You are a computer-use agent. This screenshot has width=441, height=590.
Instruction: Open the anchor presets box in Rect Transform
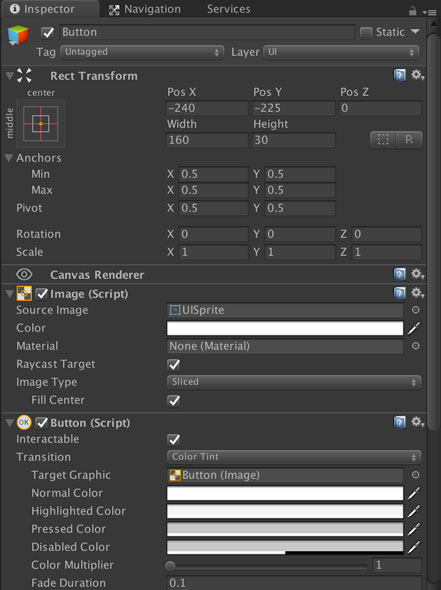(x=41, y=123)
